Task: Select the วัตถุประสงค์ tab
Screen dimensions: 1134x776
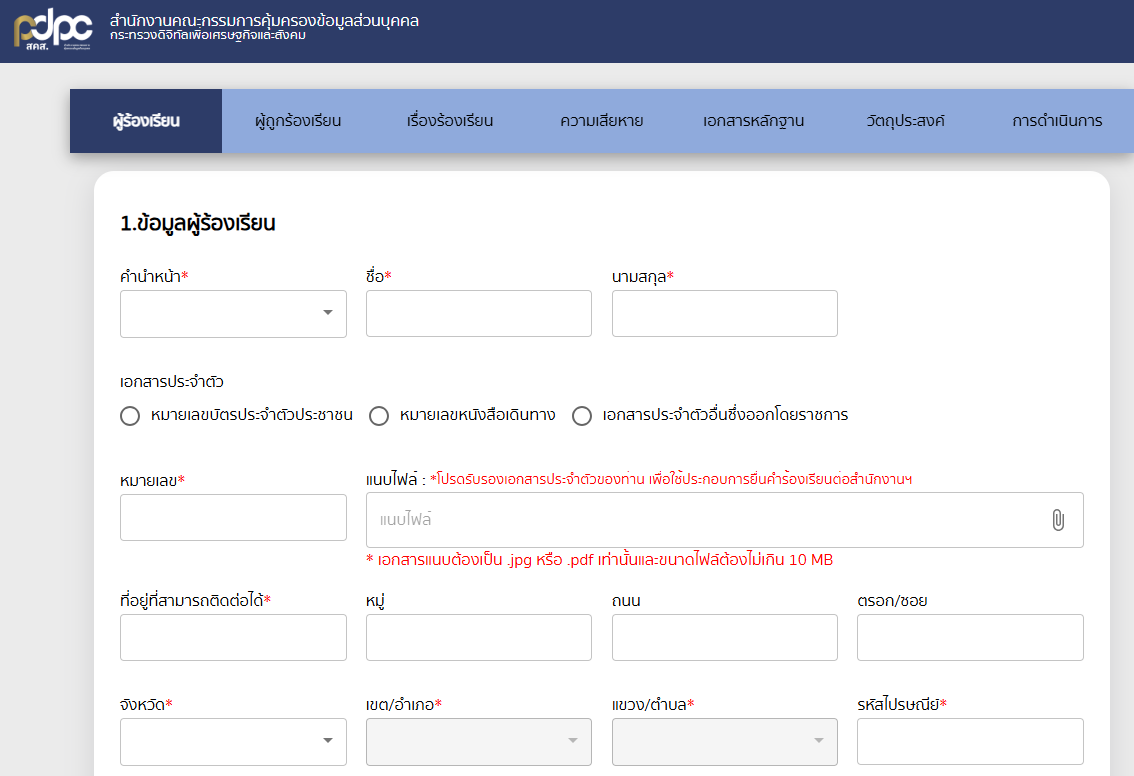Action: point(905,121)
